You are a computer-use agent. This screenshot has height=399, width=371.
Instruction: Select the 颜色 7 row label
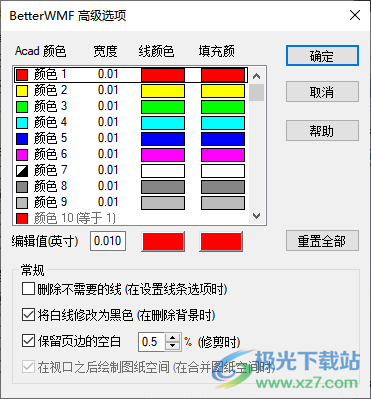tap(50, 170)
